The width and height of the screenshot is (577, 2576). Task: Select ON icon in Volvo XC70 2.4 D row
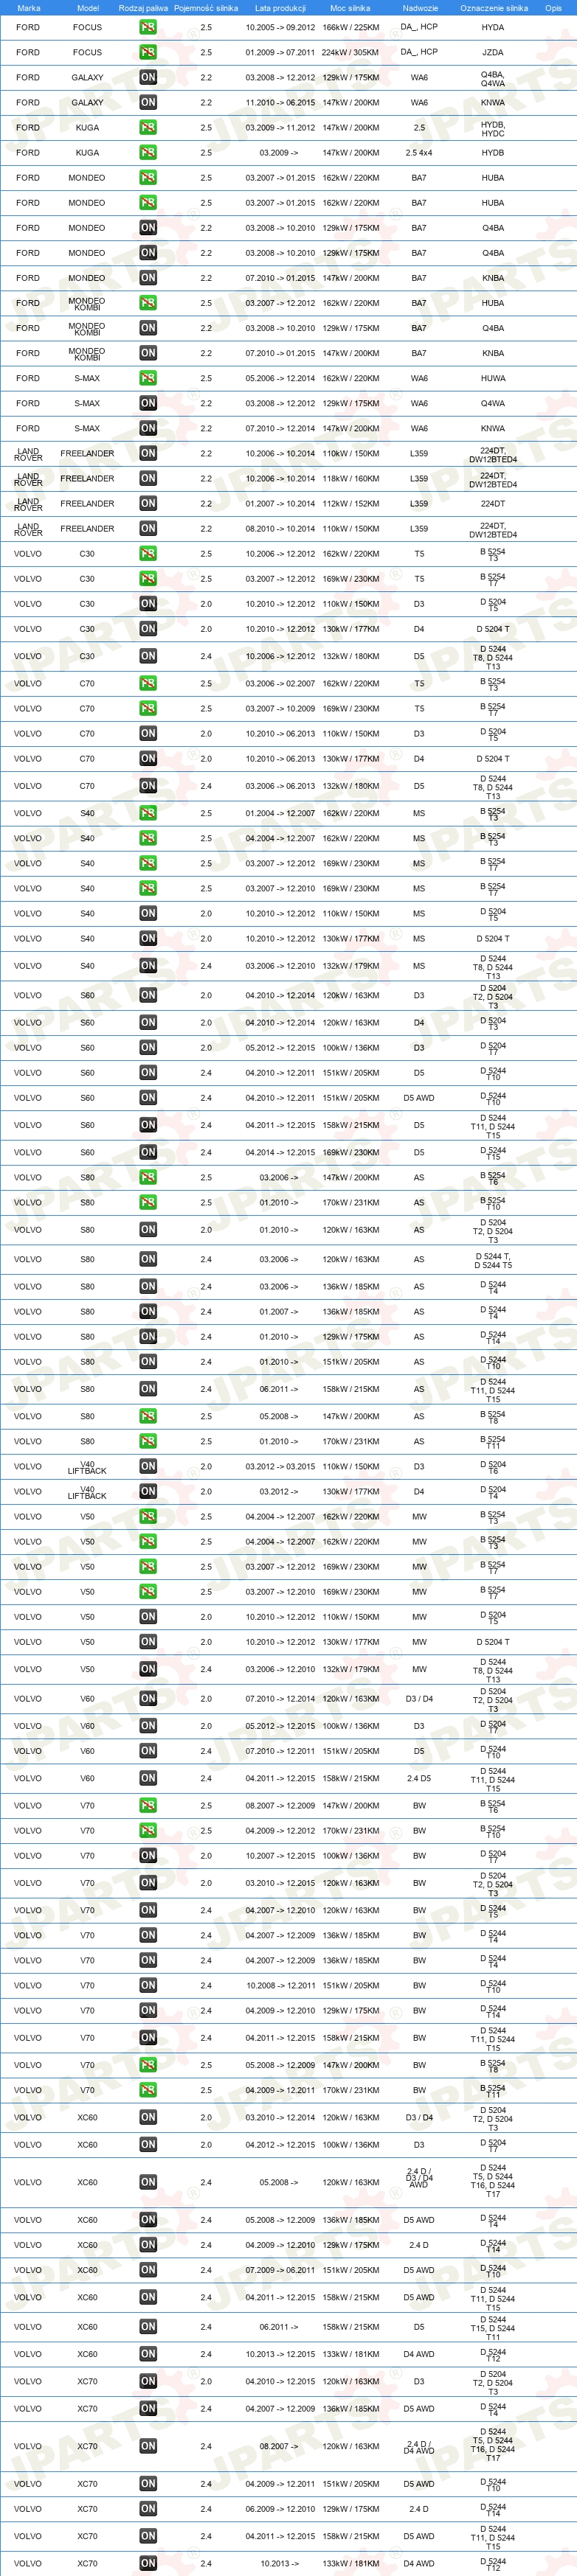[148, 2509]
